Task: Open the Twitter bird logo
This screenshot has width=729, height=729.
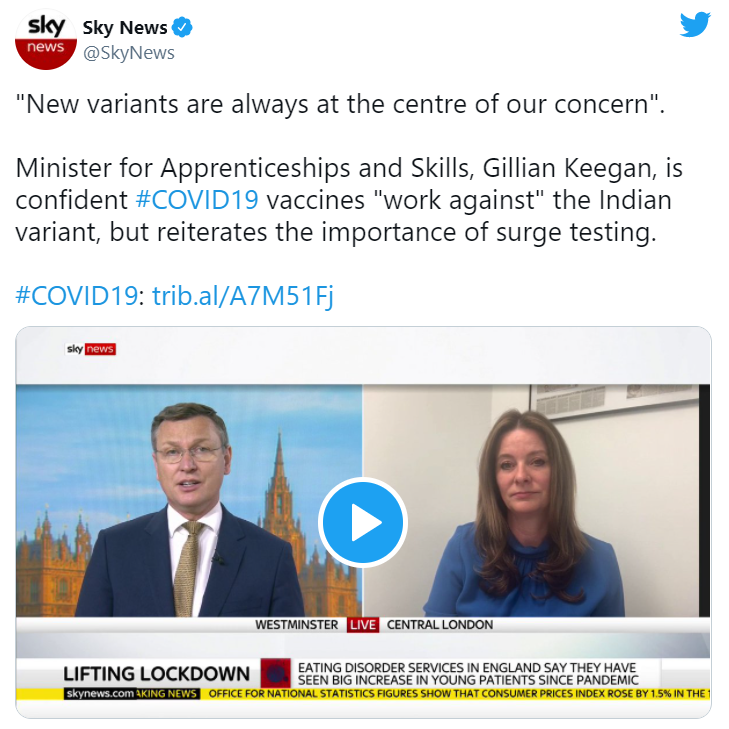Action: (695, 25)
